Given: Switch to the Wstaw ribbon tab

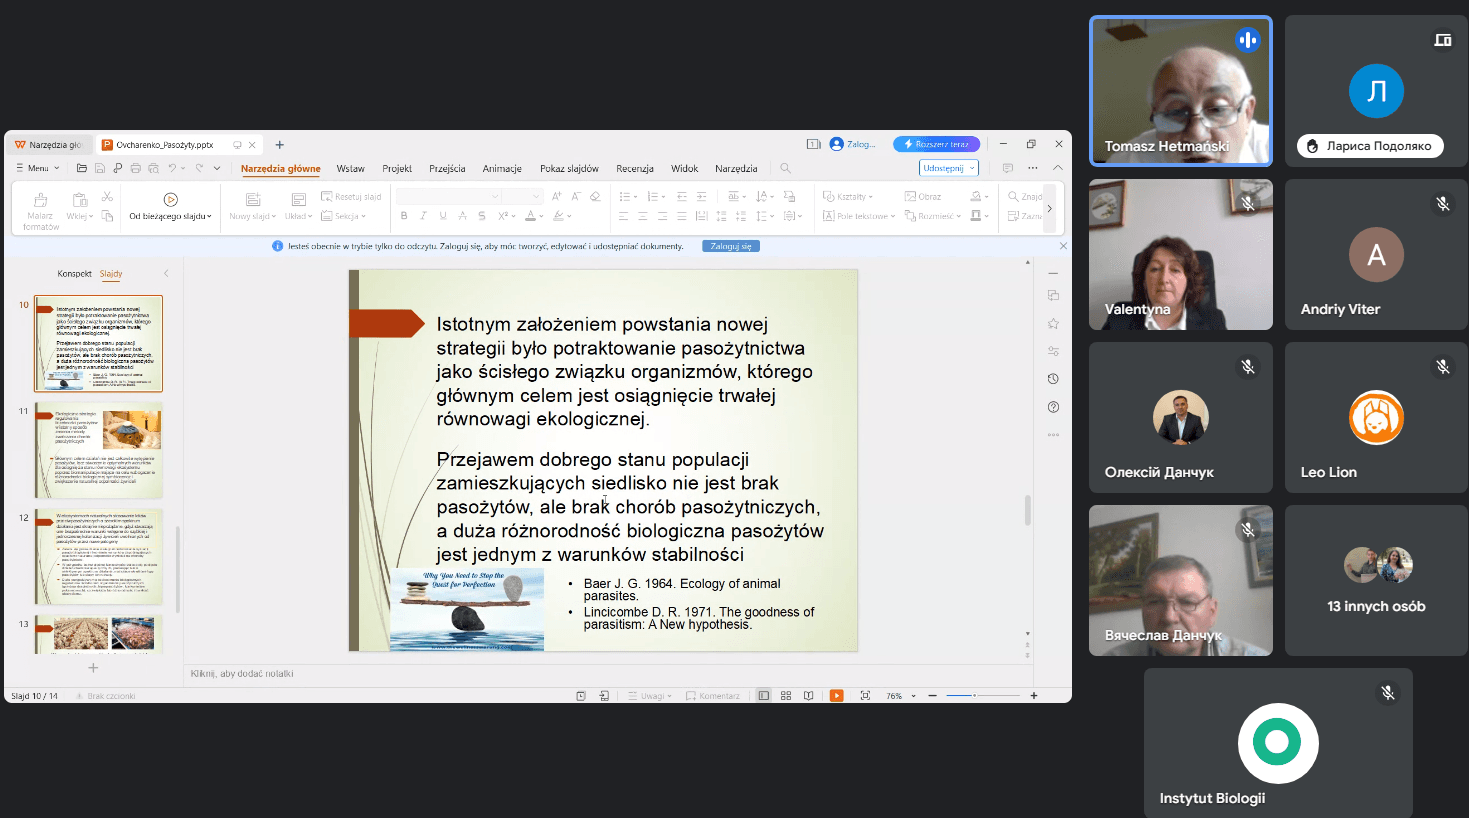Looking at the screenshot, I should point(350,168).
